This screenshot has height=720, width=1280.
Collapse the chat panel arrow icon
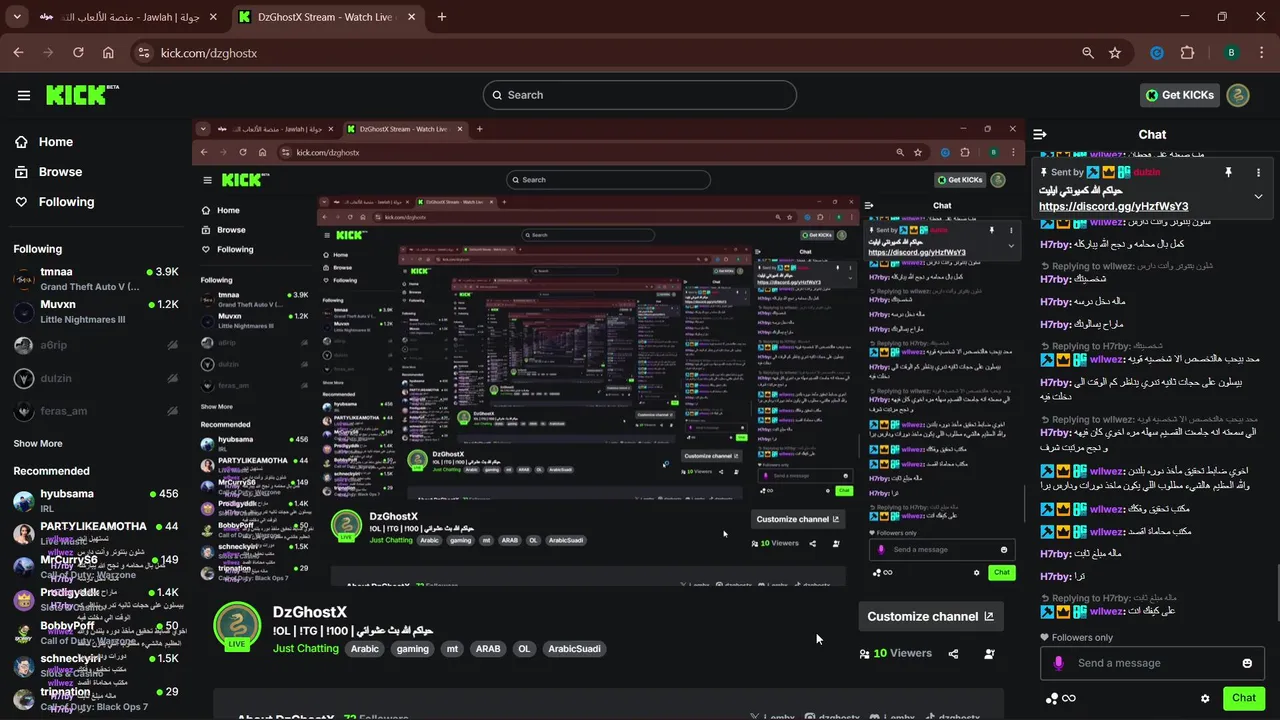[x=1040, y=134]
